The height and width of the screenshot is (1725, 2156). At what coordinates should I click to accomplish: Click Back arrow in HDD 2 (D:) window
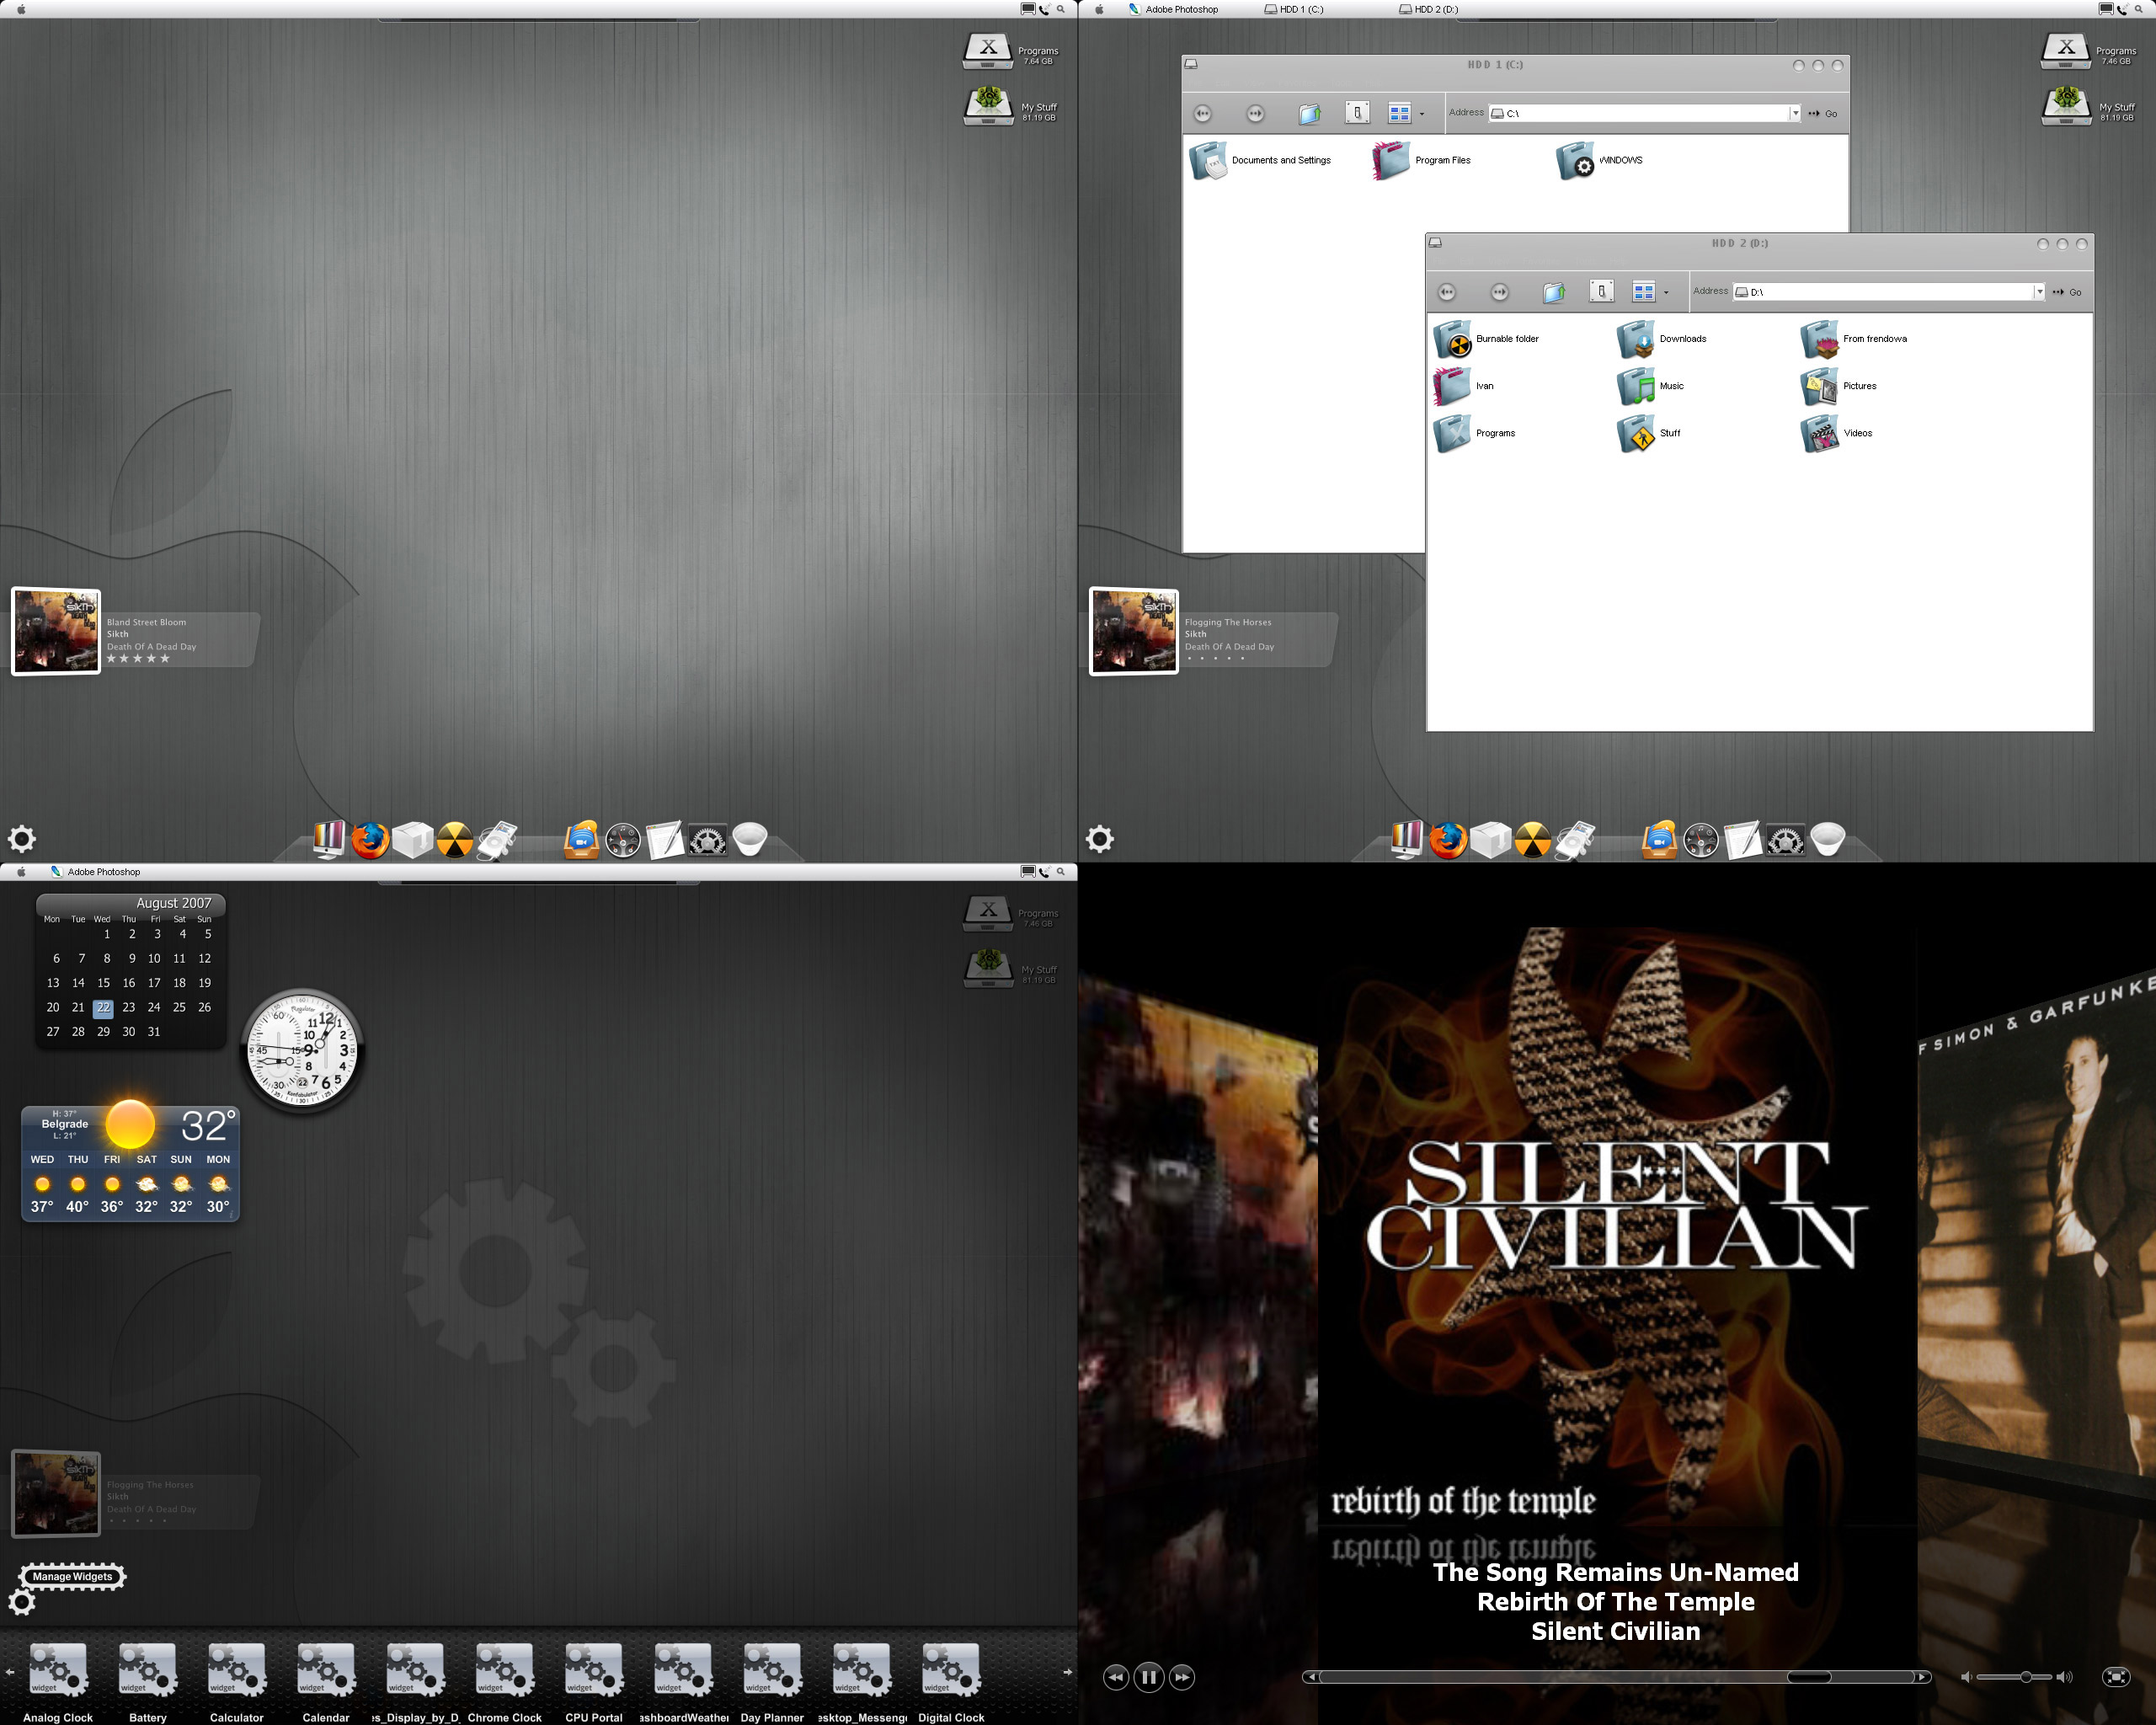tap(1447, 292)
